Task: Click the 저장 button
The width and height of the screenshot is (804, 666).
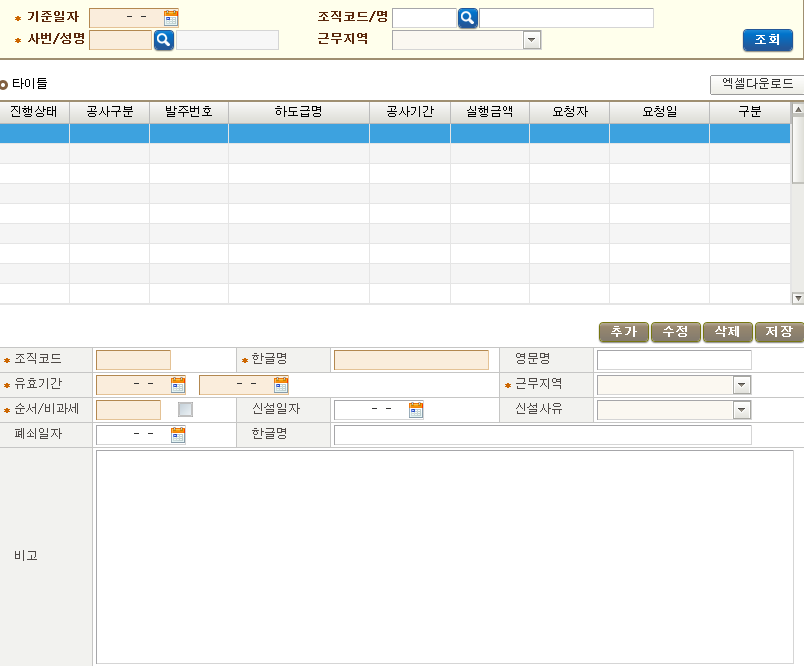Action: [x=779, y=332]
